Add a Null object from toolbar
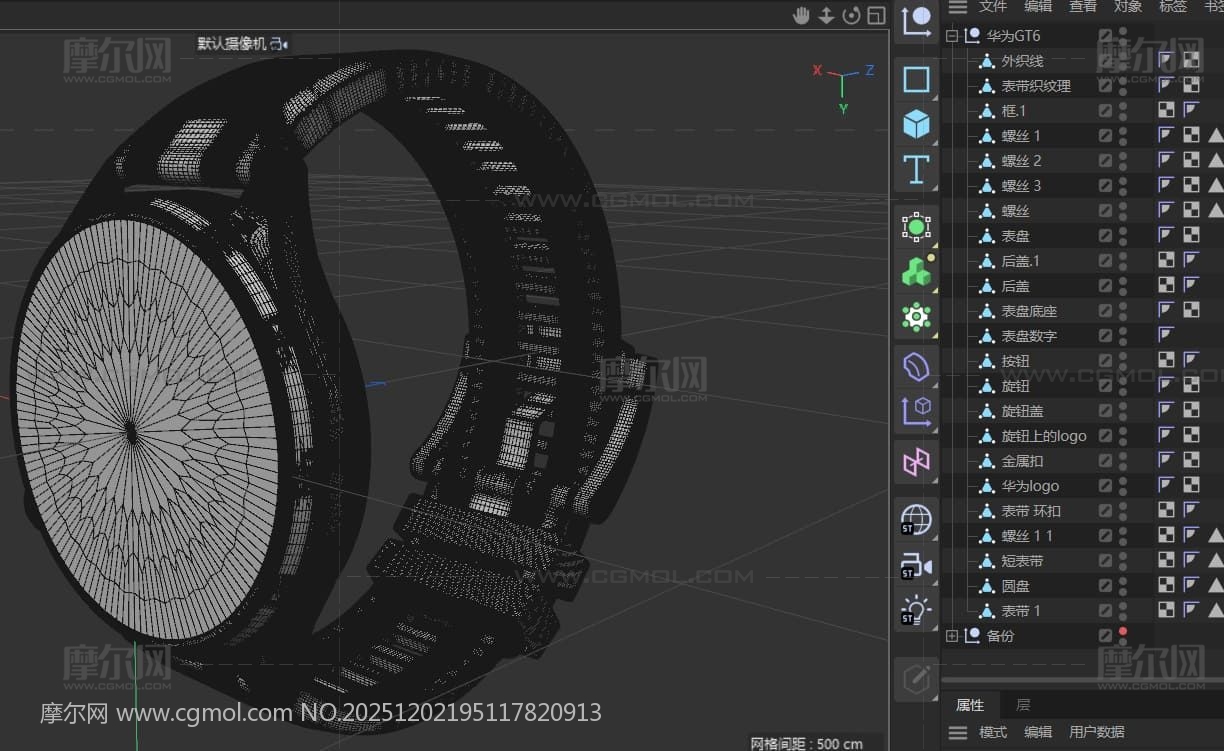Image resolution: width=1224 pixels, height=751 pixels. 916,21
